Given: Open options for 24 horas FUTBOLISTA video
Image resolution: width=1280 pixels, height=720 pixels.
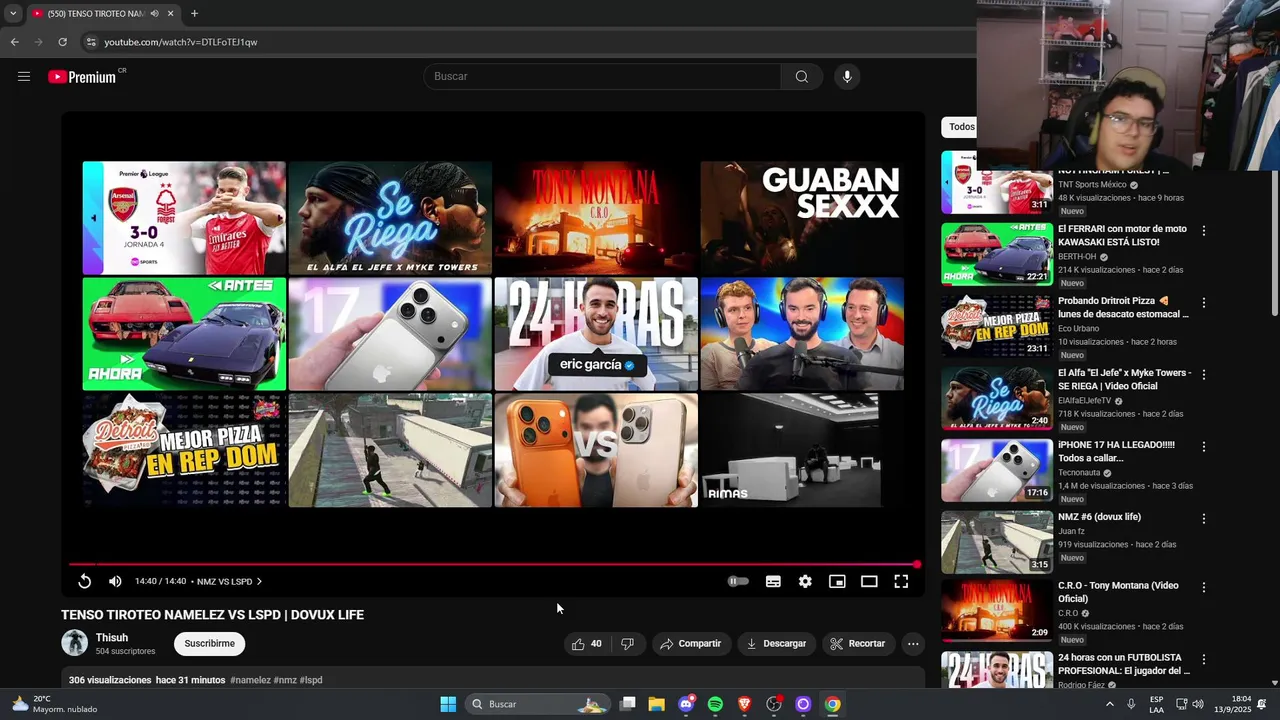Looking at the screenshot, I should 1204,659.
